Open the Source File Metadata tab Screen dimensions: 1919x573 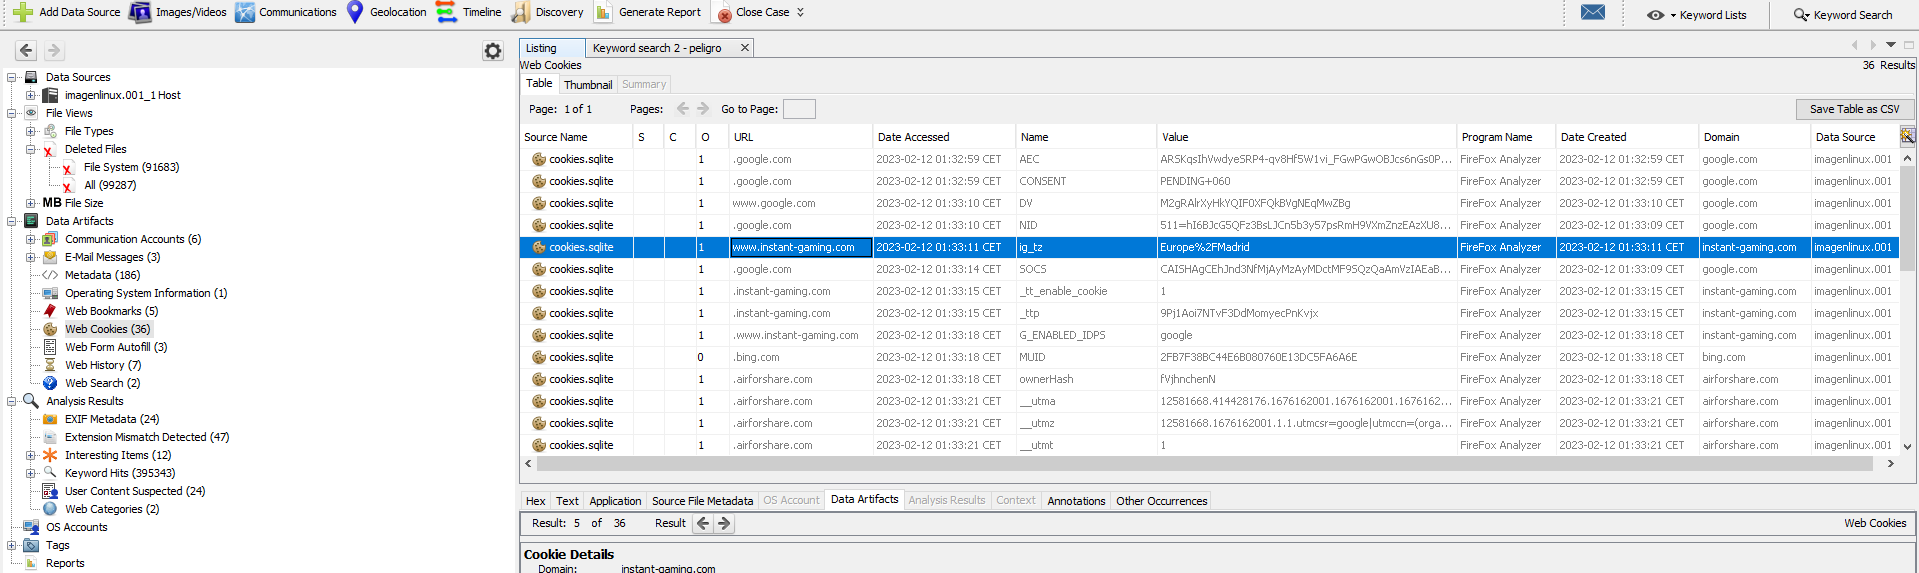pos(702,501)
